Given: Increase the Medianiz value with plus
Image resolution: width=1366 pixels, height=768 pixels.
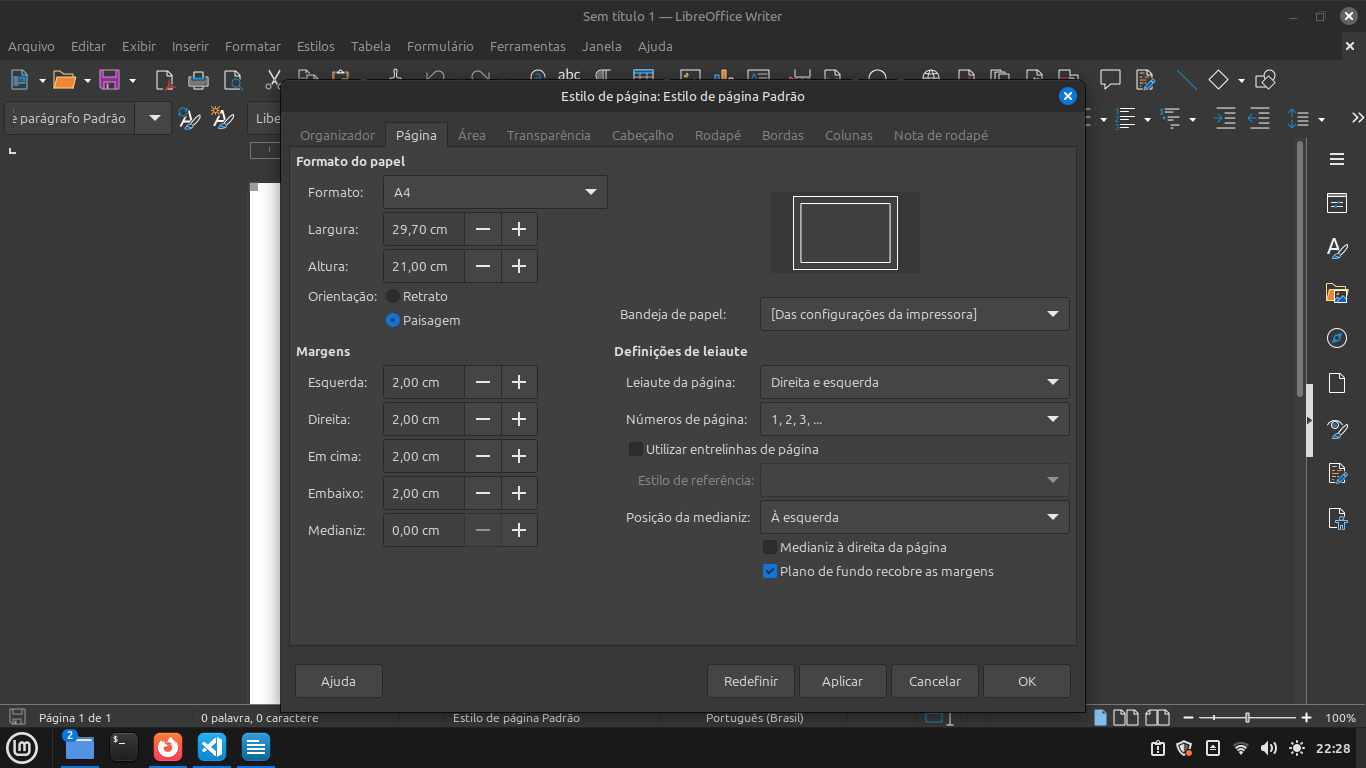Looking at the screenshot, I should [x=519, y=530].
